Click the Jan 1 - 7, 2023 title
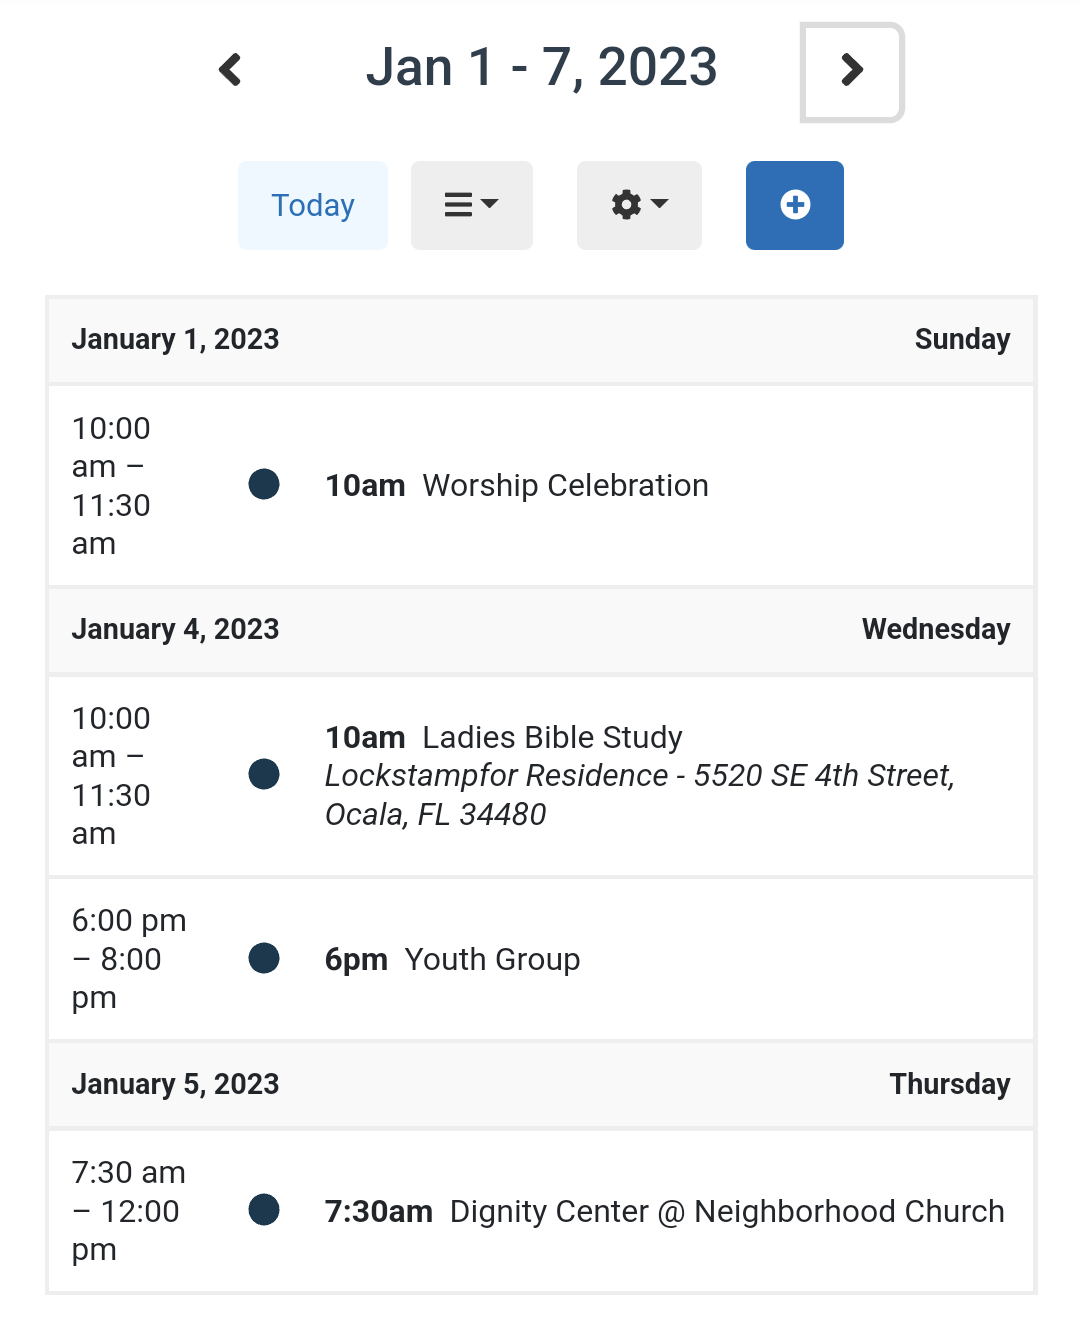This screenshot has height=1335, width=1080. (x=541, y=68)
